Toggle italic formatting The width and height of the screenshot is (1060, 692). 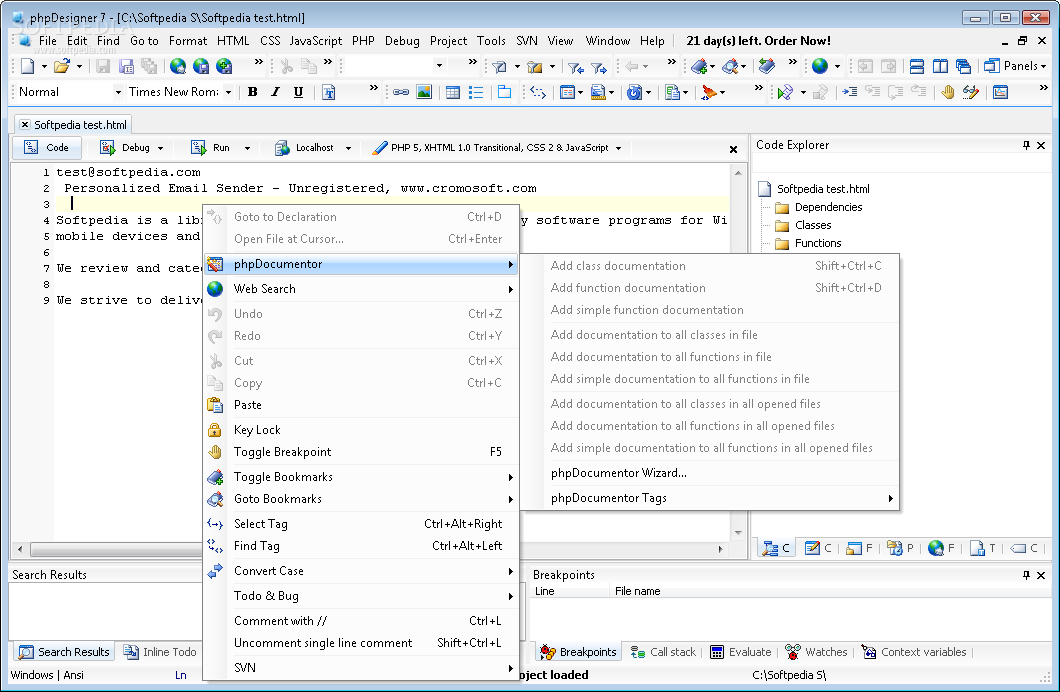pos(275,93)
